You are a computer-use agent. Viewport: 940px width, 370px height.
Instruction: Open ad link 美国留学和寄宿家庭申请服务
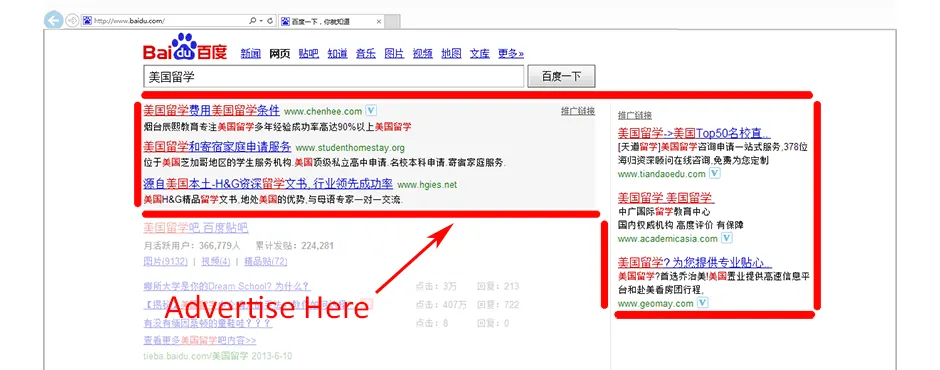(218, 147)
